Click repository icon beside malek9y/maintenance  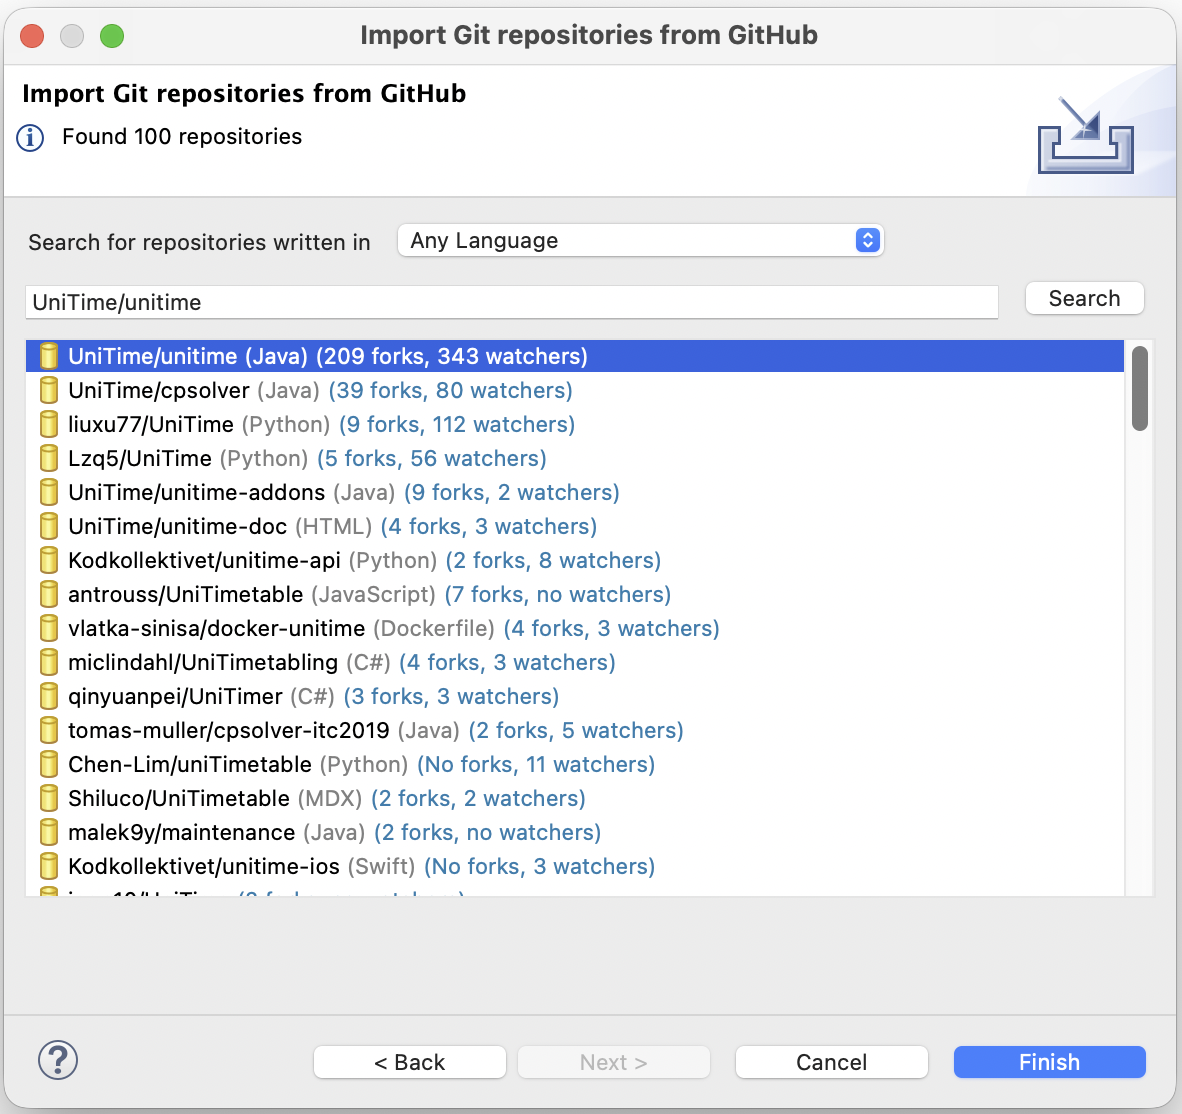(x=49, y=832)
